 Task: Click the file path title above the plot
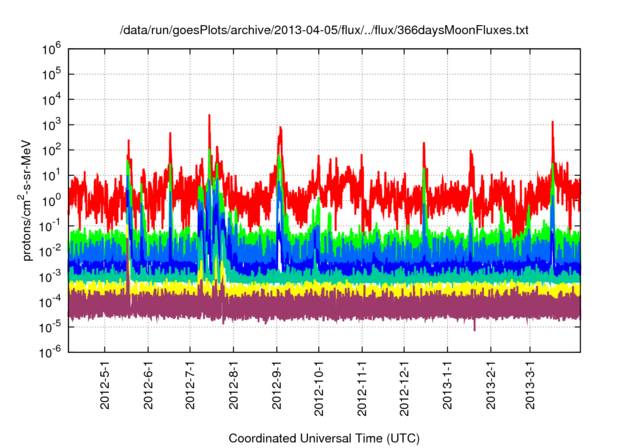pos(323,31)
